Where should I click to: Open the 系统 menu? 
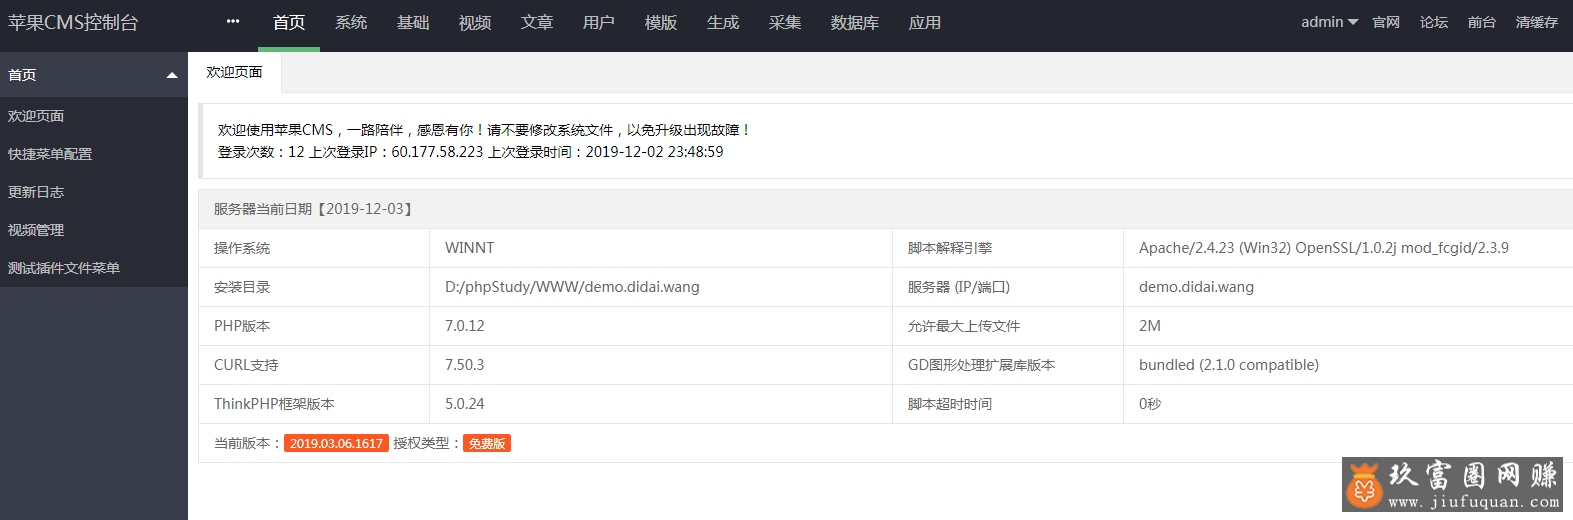click(x=351, y=22)
